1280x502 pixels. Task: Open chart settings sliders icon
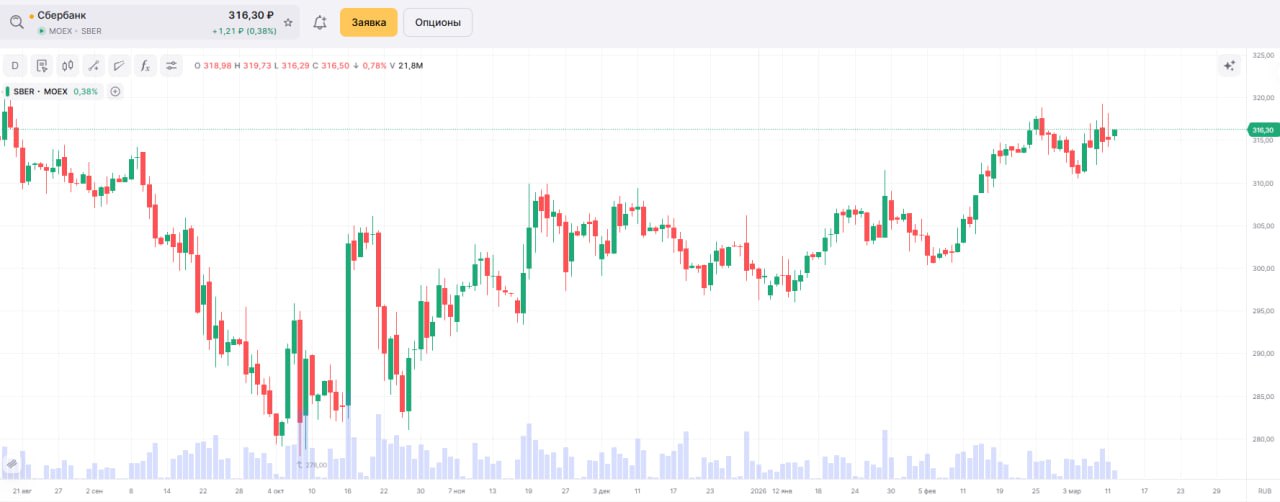click(x=172, y=66)
